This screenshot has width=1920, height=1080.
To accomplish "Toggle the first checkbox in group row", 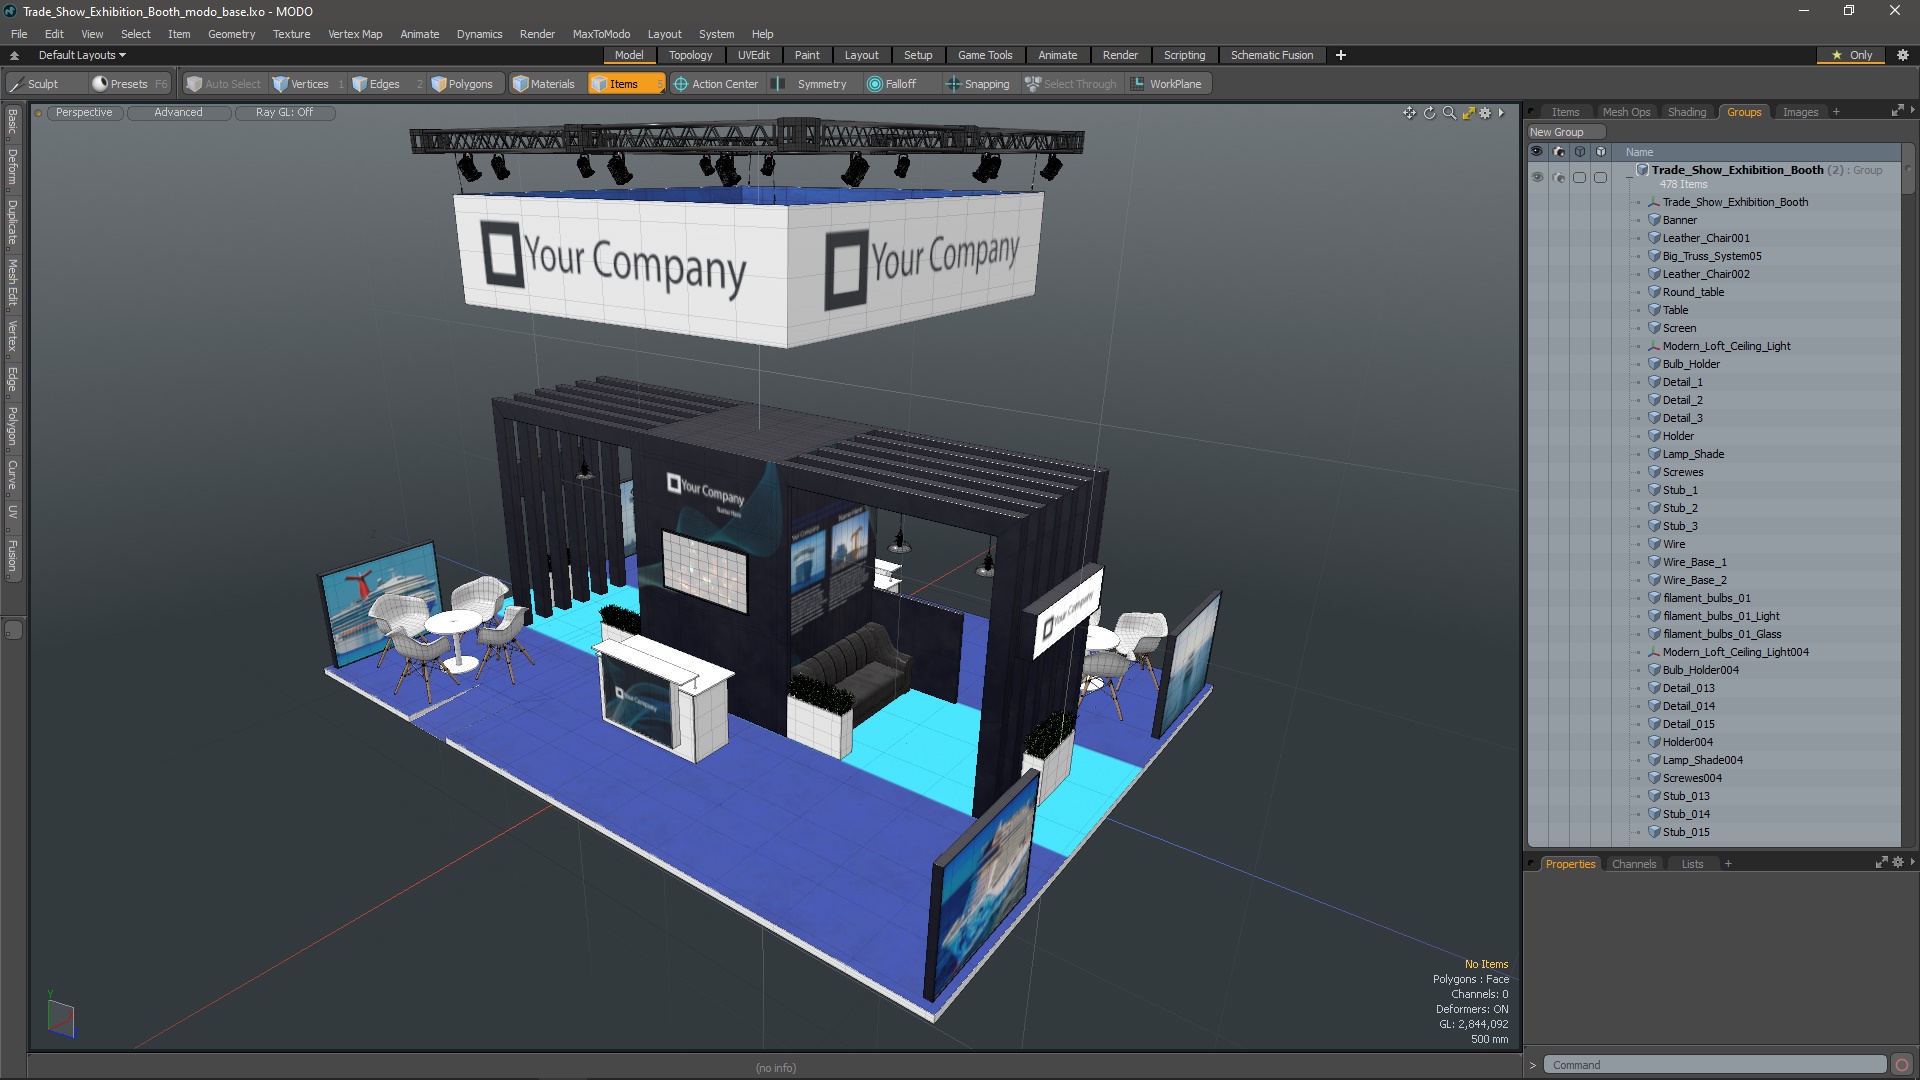I will pyautogui.click(x=1580, y=177).
